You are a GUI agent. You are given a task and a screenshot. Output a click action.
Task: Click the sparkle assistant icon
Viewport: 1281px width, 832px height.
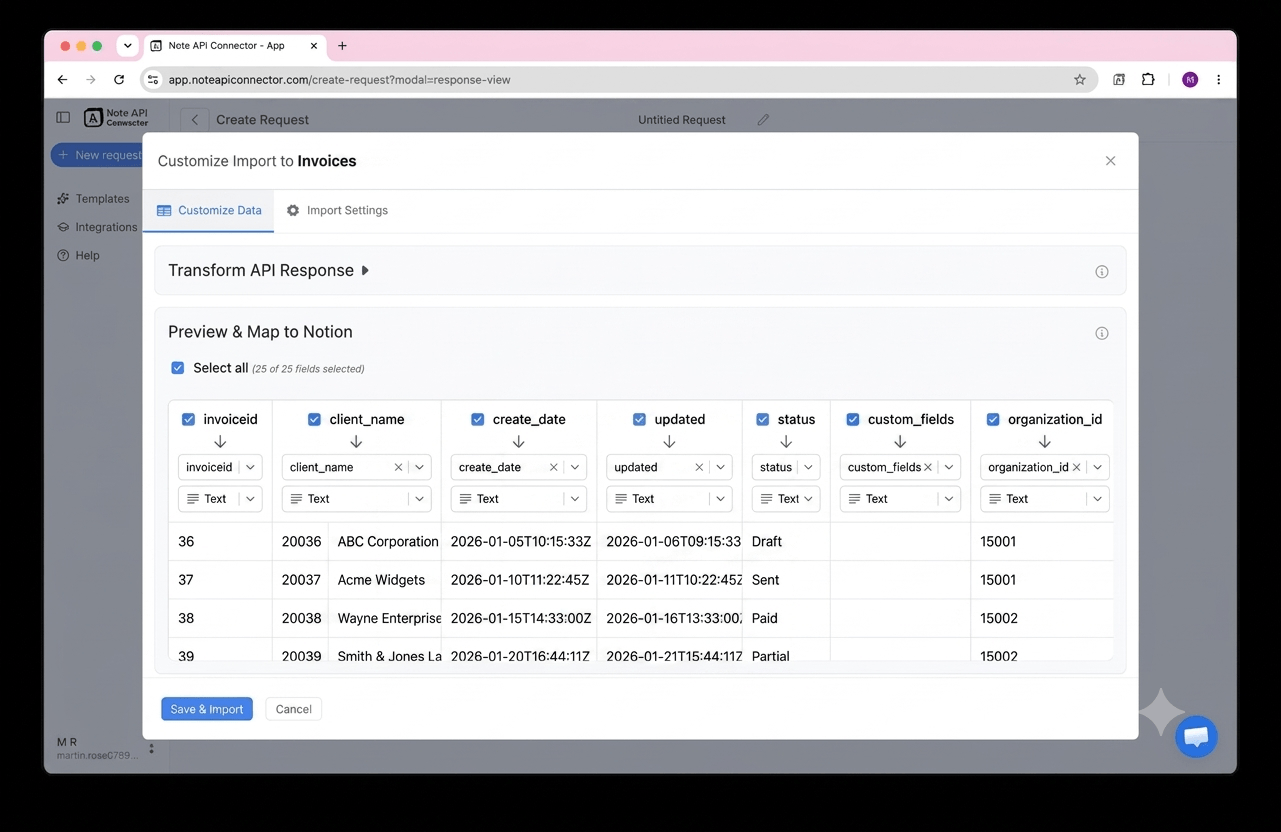(1161, 711)
